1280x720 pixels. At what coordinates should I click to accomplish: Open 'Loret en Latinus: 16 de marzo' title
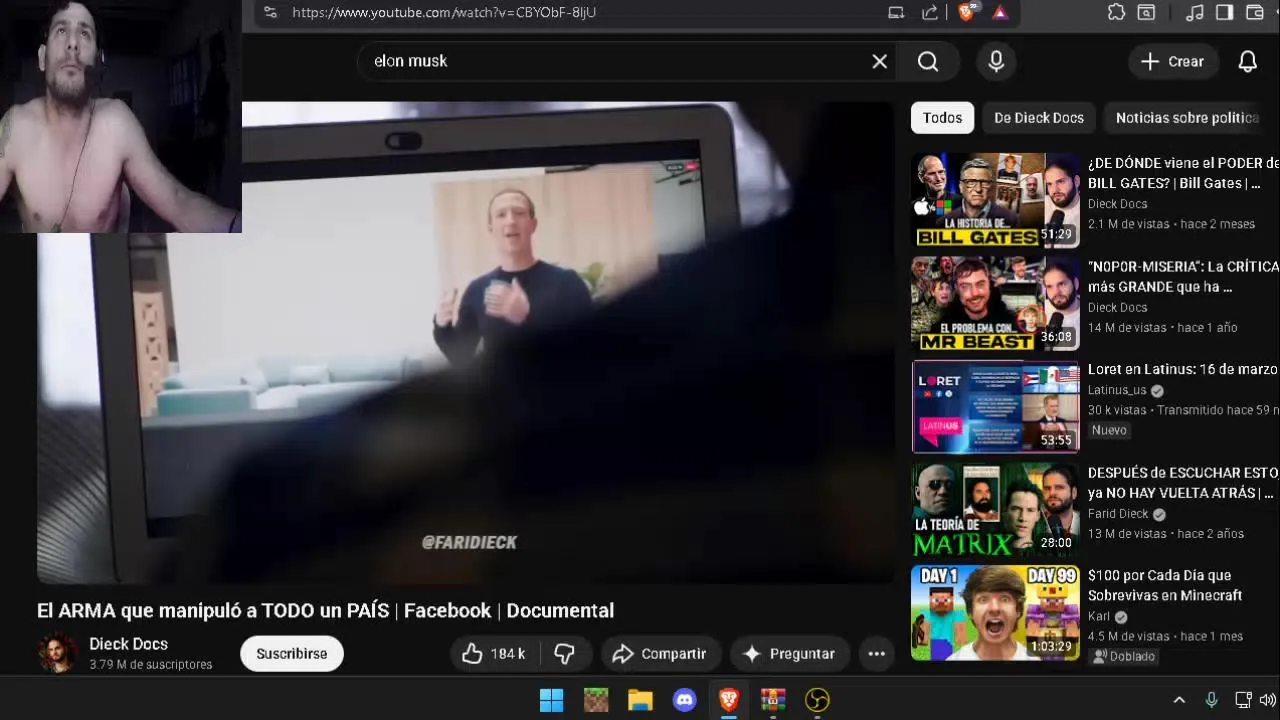point(1182,369)
